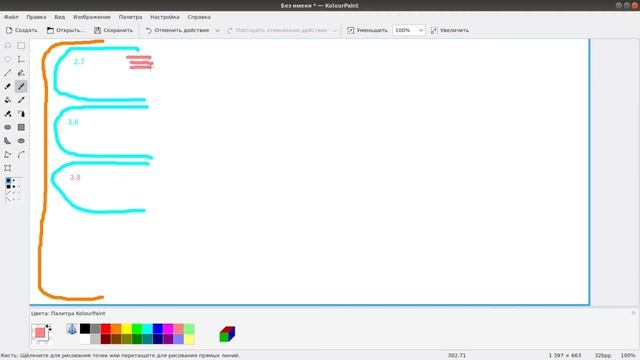Click the color box panel float icon

click(x=633, y=313)
